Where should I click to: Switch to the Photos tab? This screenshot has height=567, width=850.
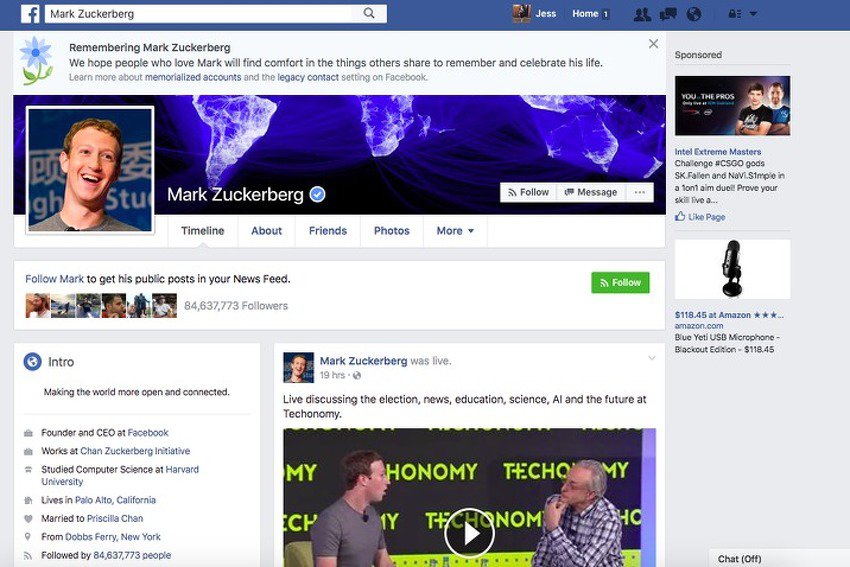coord(391,231)
